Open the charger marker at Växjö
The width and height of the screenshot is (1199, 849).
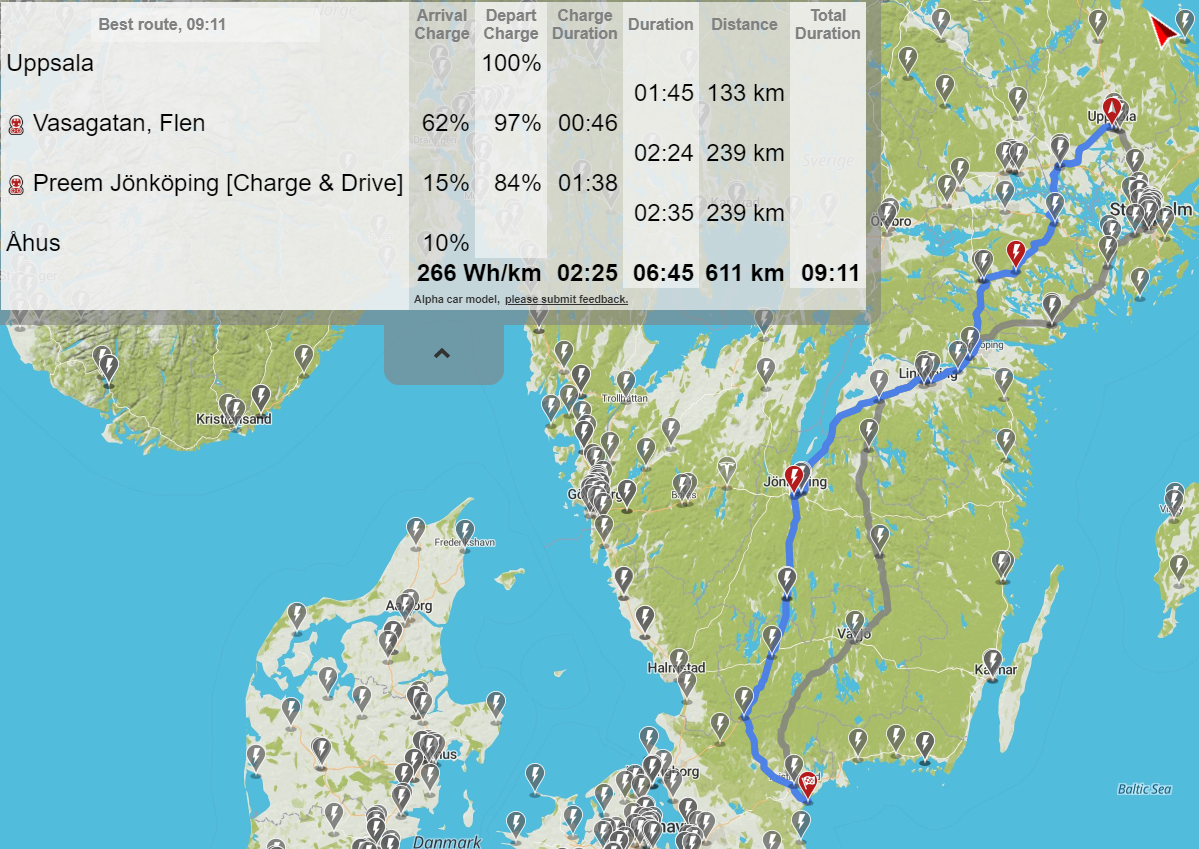pos(854,625)
